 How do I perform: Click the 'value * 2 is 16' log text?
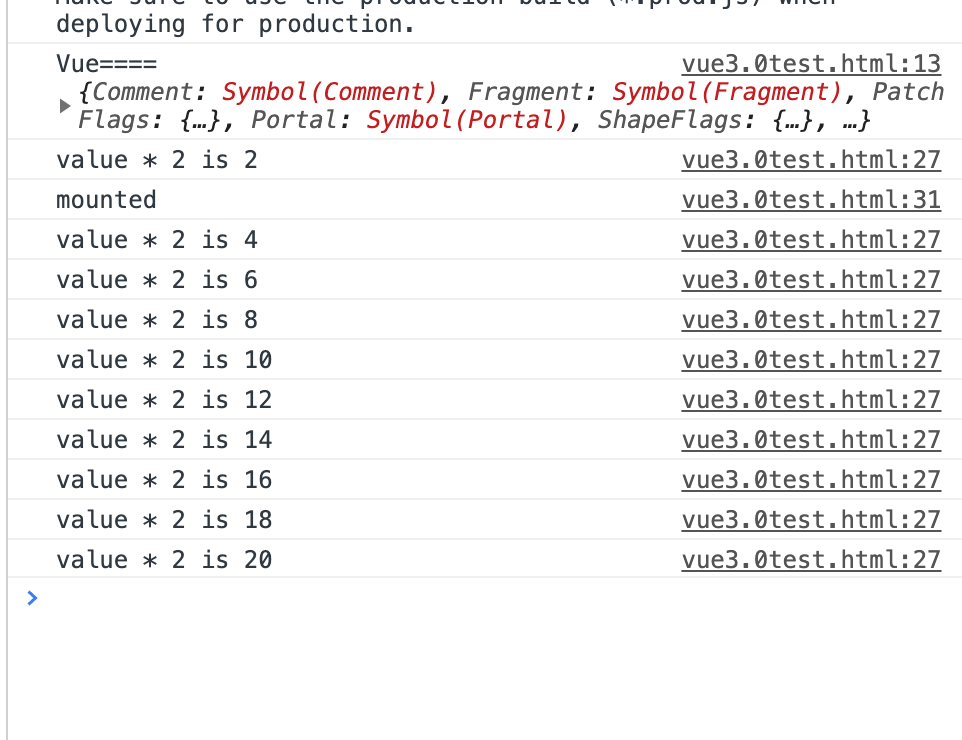pos(164,480)
